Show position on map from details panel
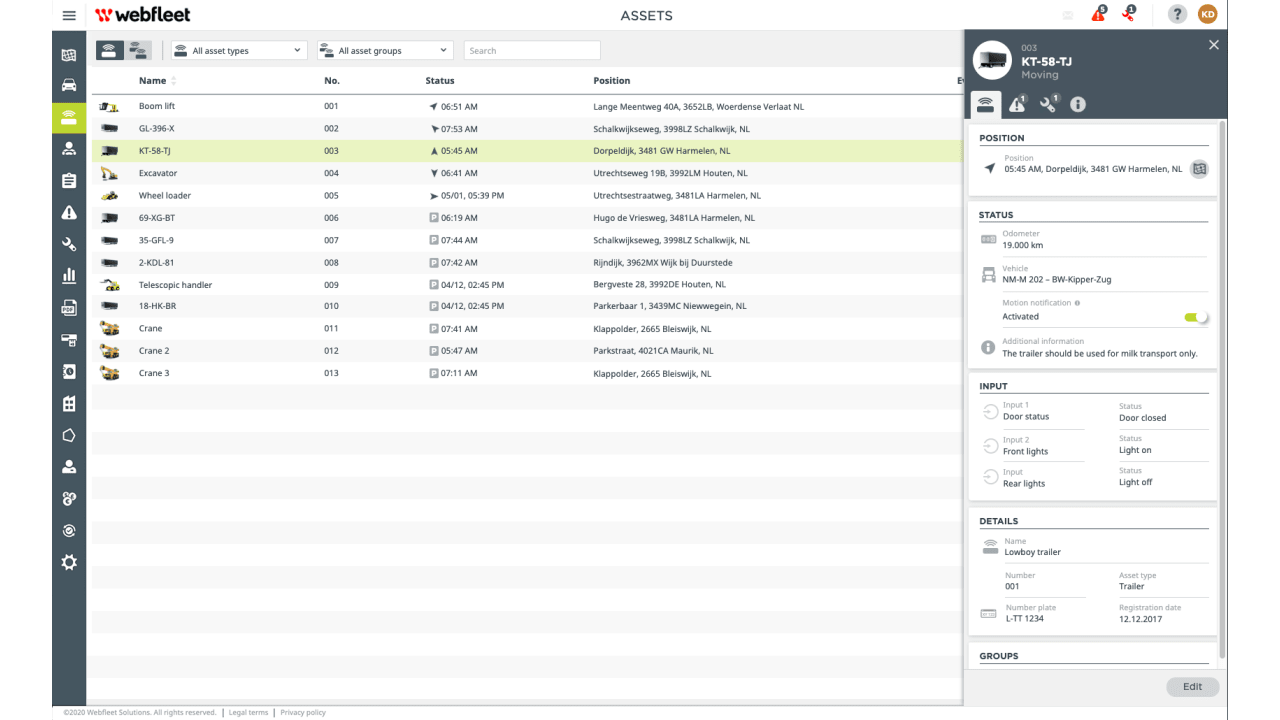The height and width of the screenshot is (720, 1280). (x=1199, y=169)
